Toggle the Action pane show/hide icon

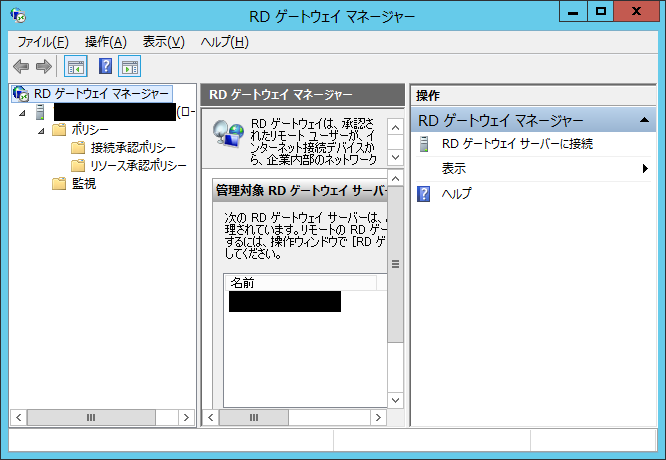(x=130, y=66)
